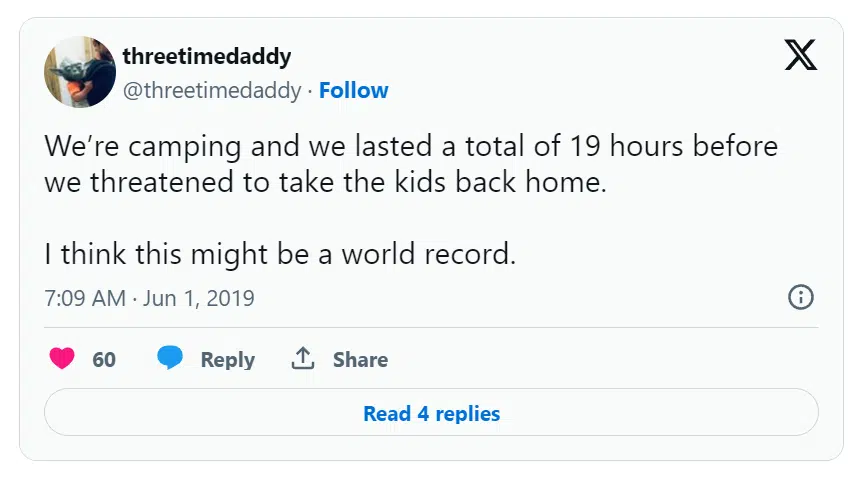Open Read 4 replies
This screenshot has height=477, width=857.
coord(431,413)
